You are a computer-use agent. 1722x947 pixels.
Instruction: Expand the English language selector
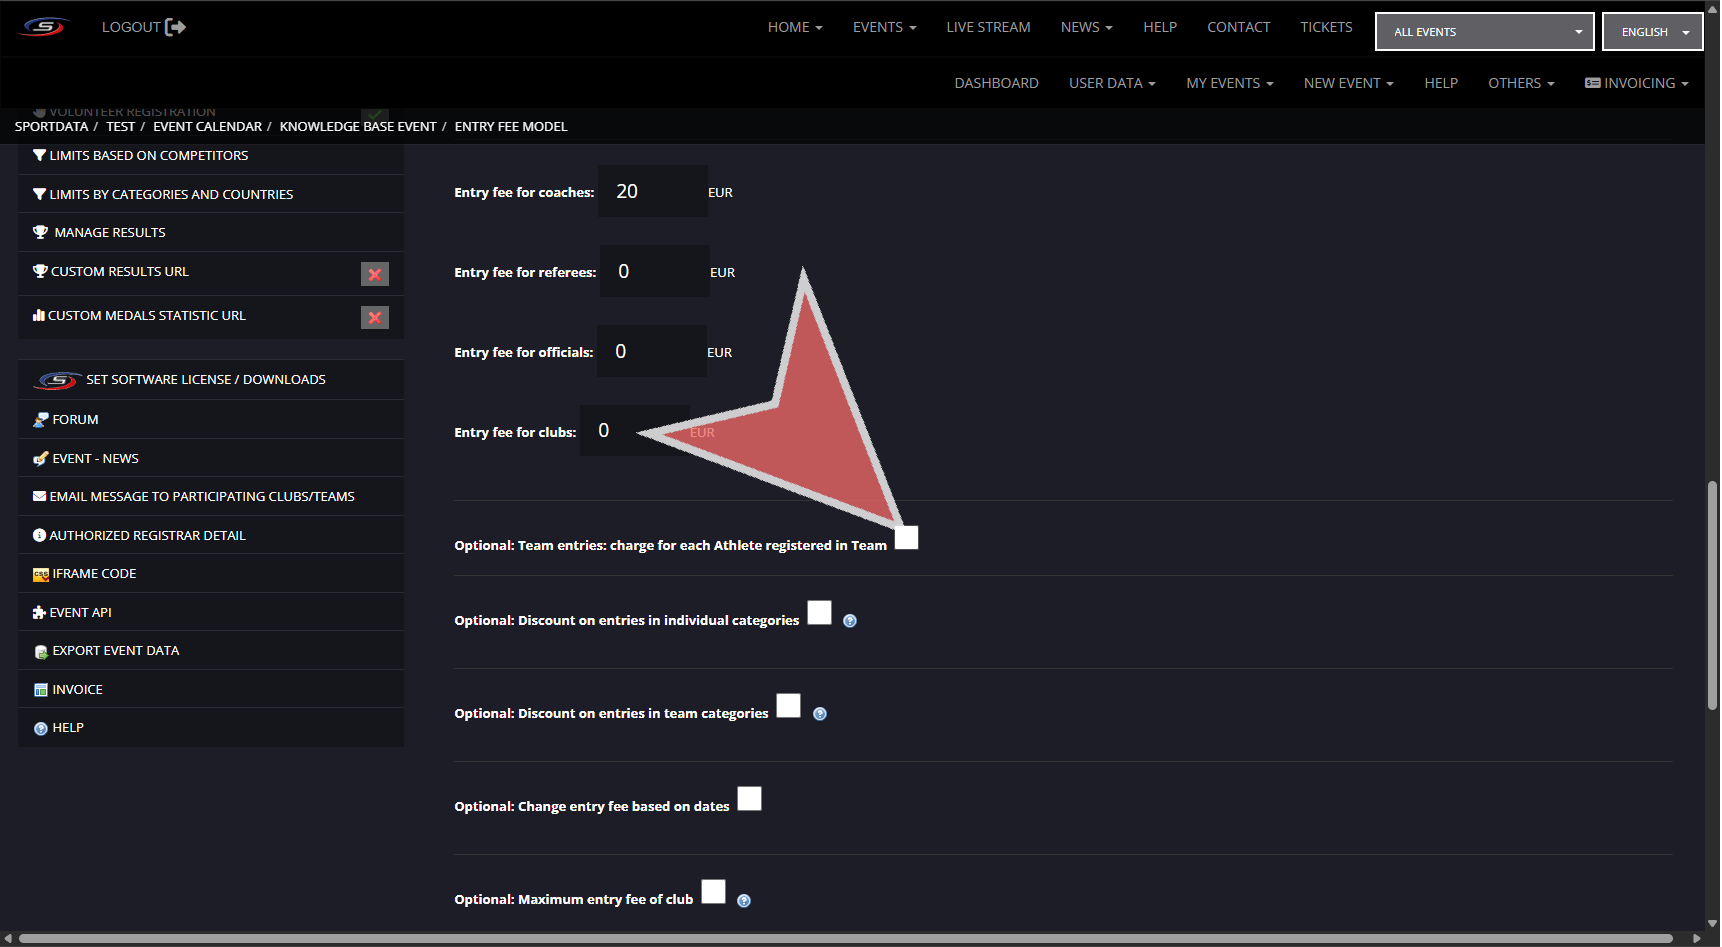point(1652,32)
